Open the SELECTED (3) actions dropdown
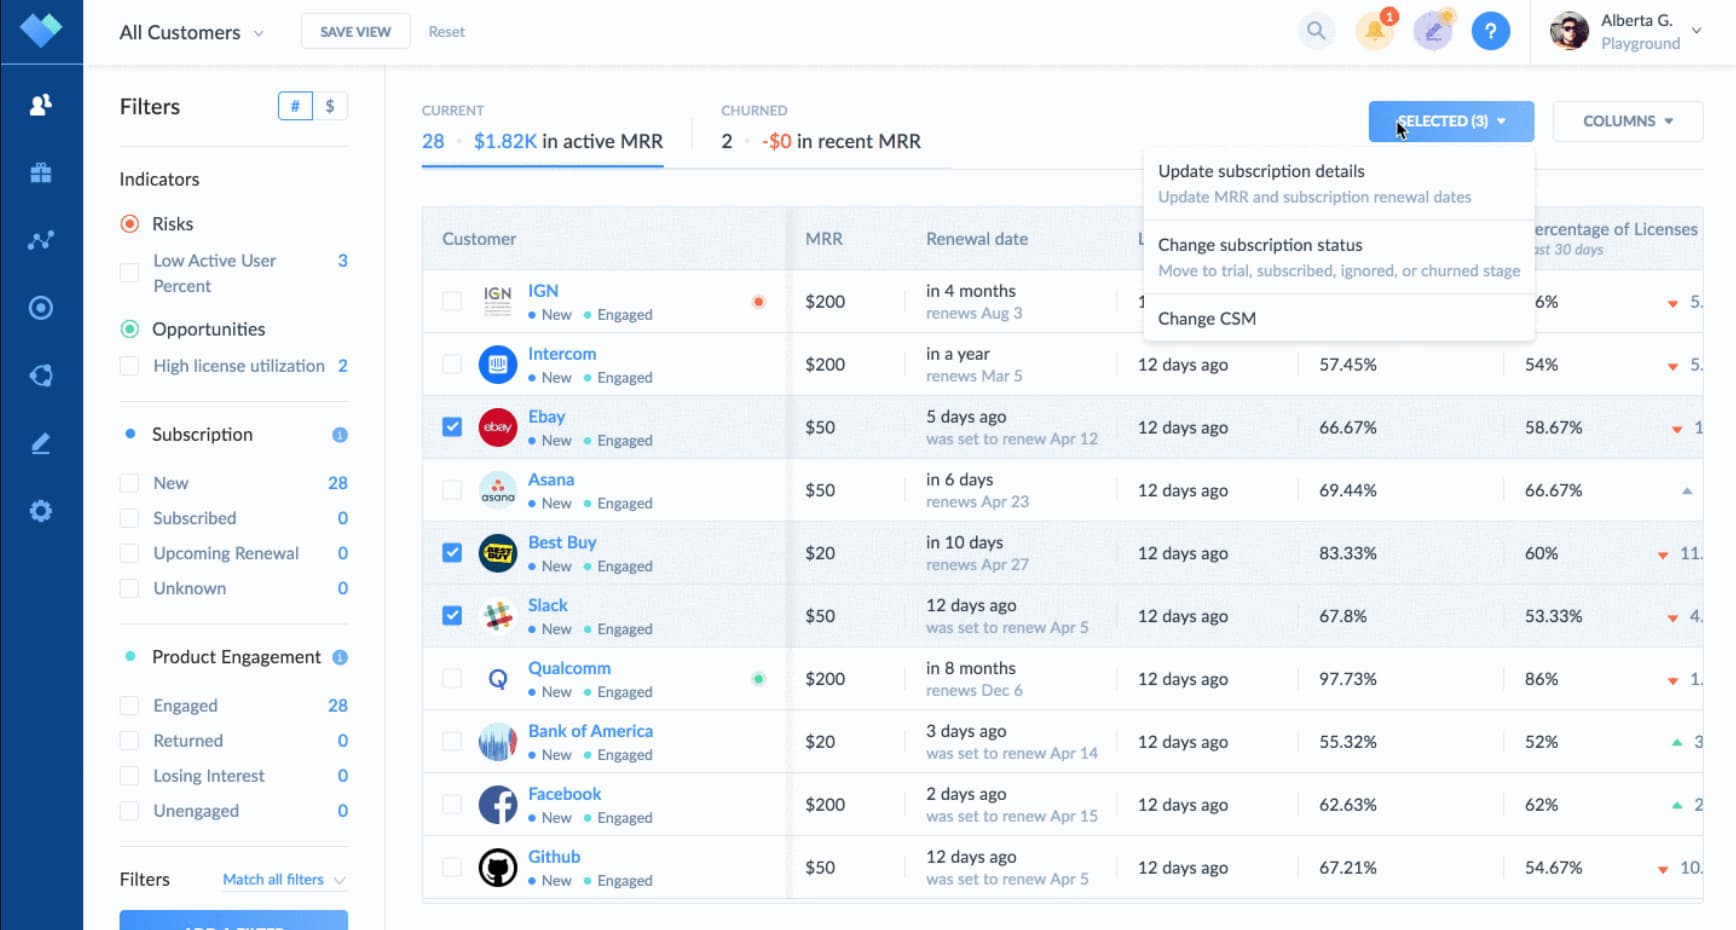Image resolution: width=1736 pixels, height=930 pixels. [x=1451, y=121]
